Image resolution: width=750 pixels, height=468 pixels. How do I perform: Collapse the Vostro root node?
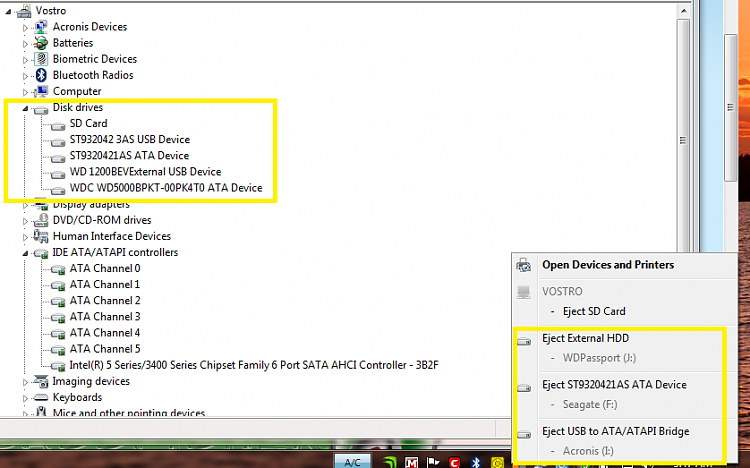click(x=8, y=12)
